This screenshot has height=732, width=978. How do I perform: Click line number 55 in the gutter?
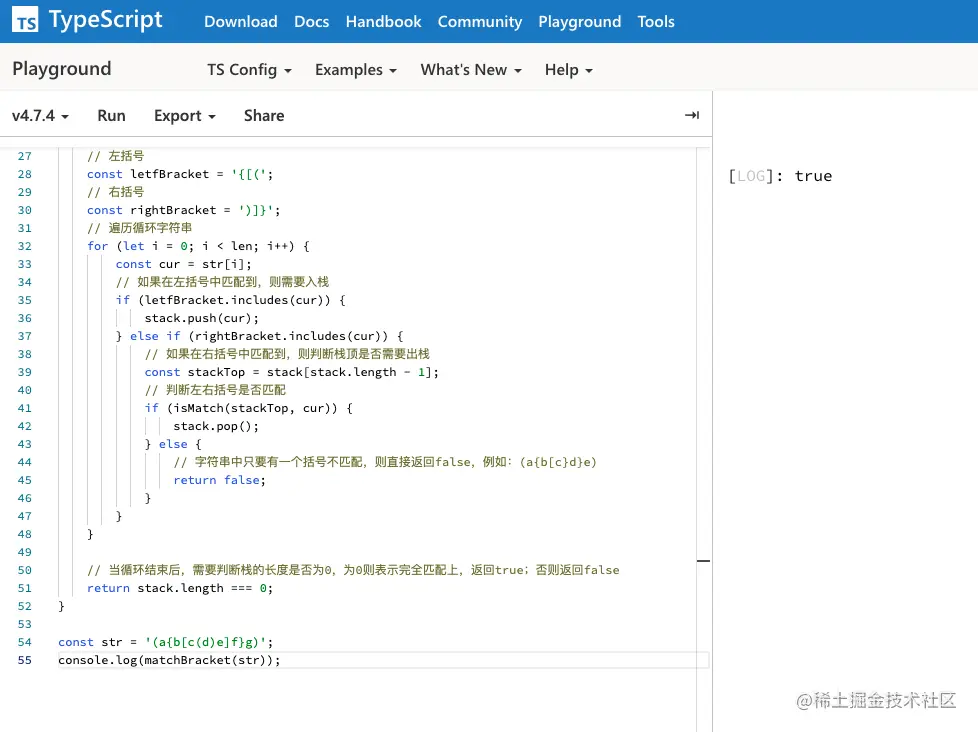click(24, 660)
